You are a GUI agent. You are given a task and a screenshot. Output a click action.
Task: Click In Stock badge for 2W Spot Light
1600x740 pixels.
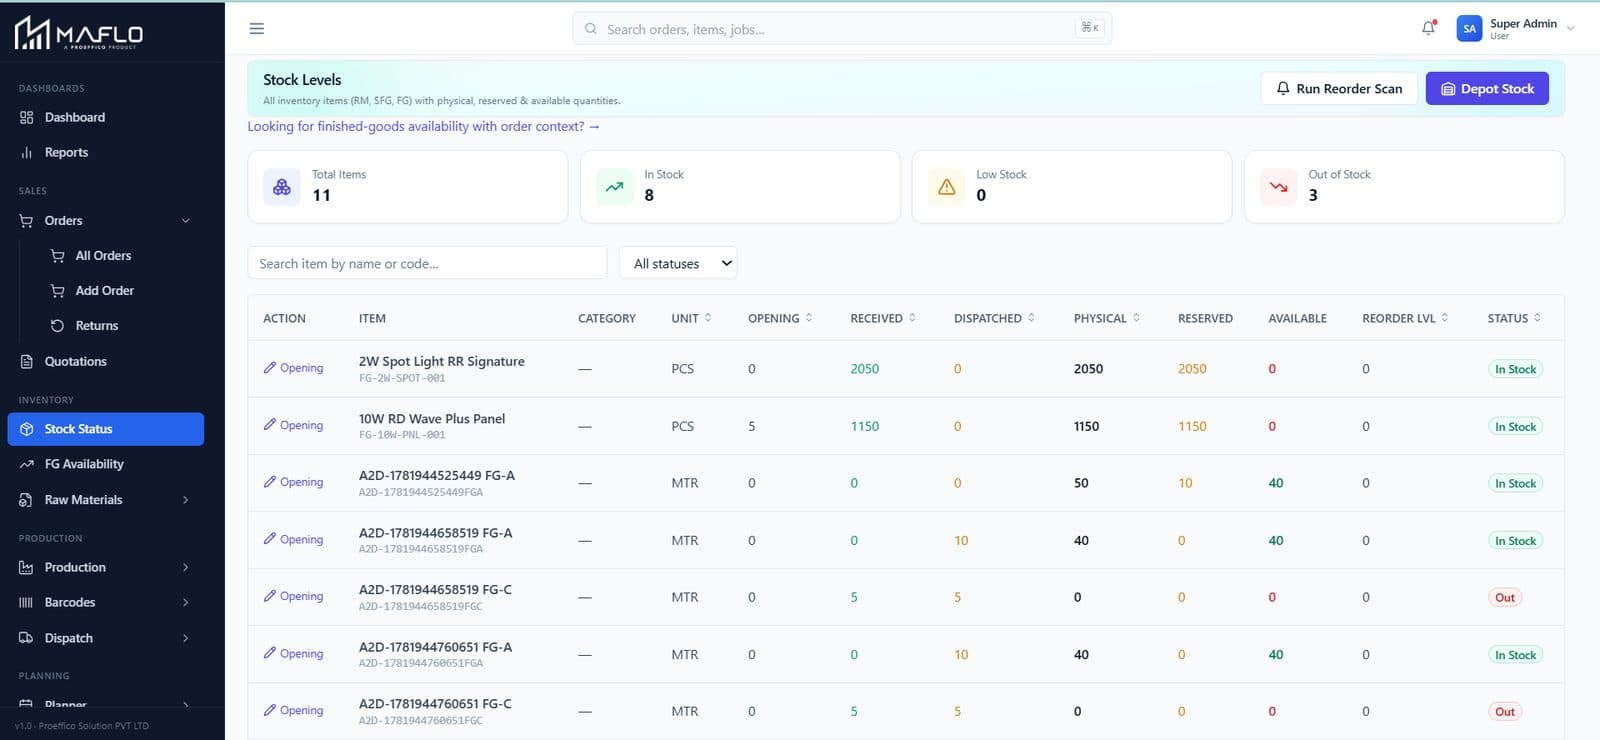[1515, 369]
